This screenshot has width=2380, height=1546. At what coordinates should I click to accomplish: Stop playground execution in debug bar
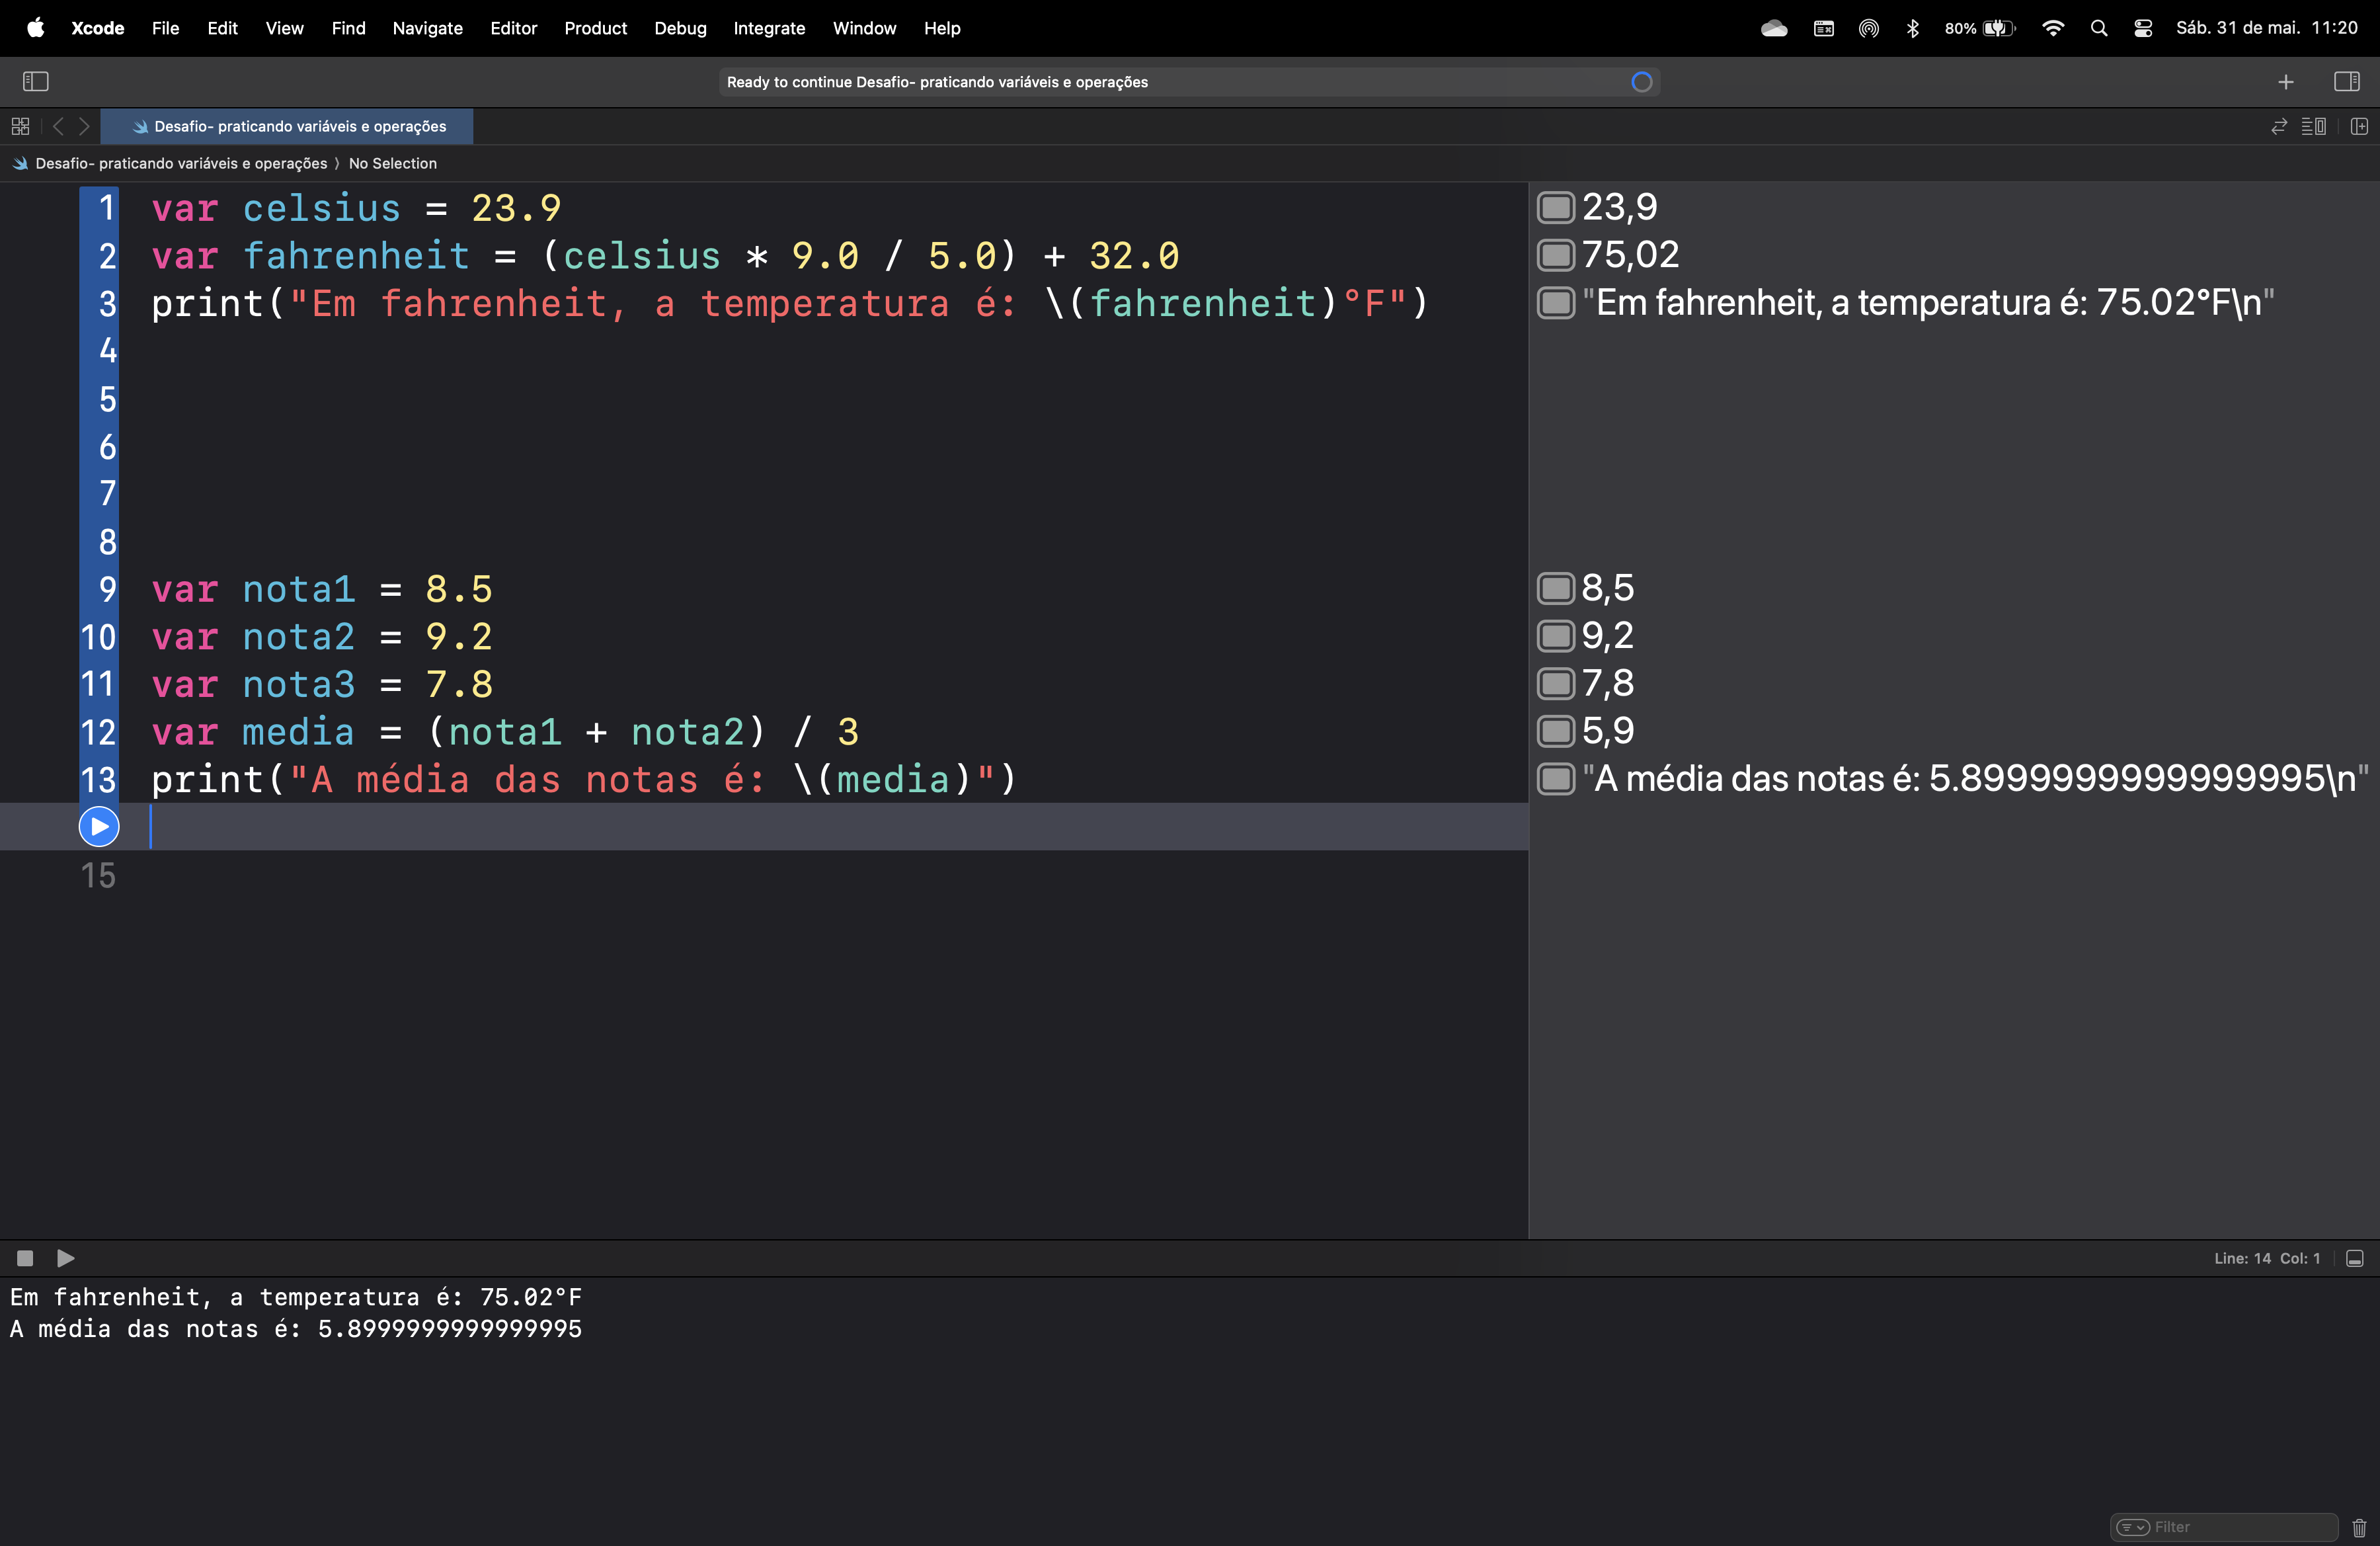(25, 1258)
